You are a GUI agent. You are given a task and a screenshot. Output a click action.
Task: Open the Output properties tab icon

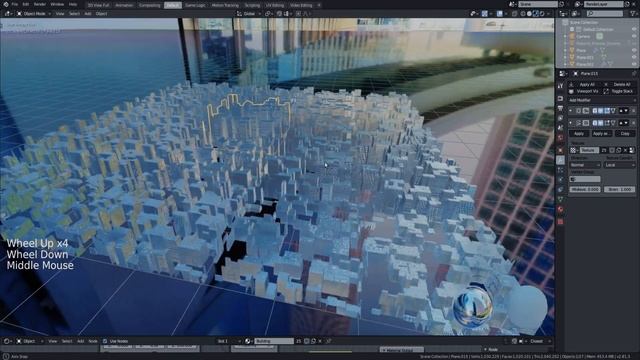(560, 108)
